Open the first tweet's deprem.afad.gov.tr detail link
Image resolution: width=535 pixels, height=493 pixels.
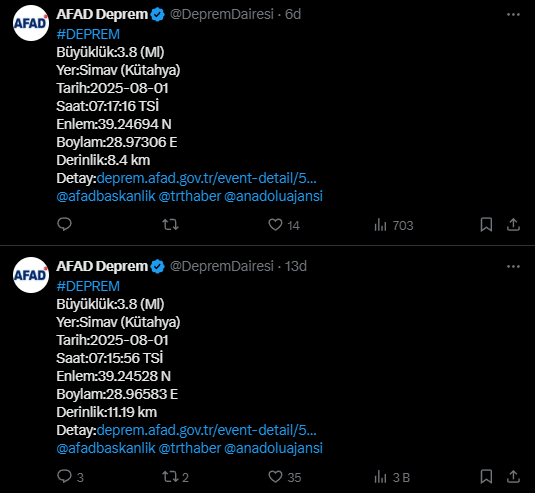pyautogui.click(x=206, y=178)
